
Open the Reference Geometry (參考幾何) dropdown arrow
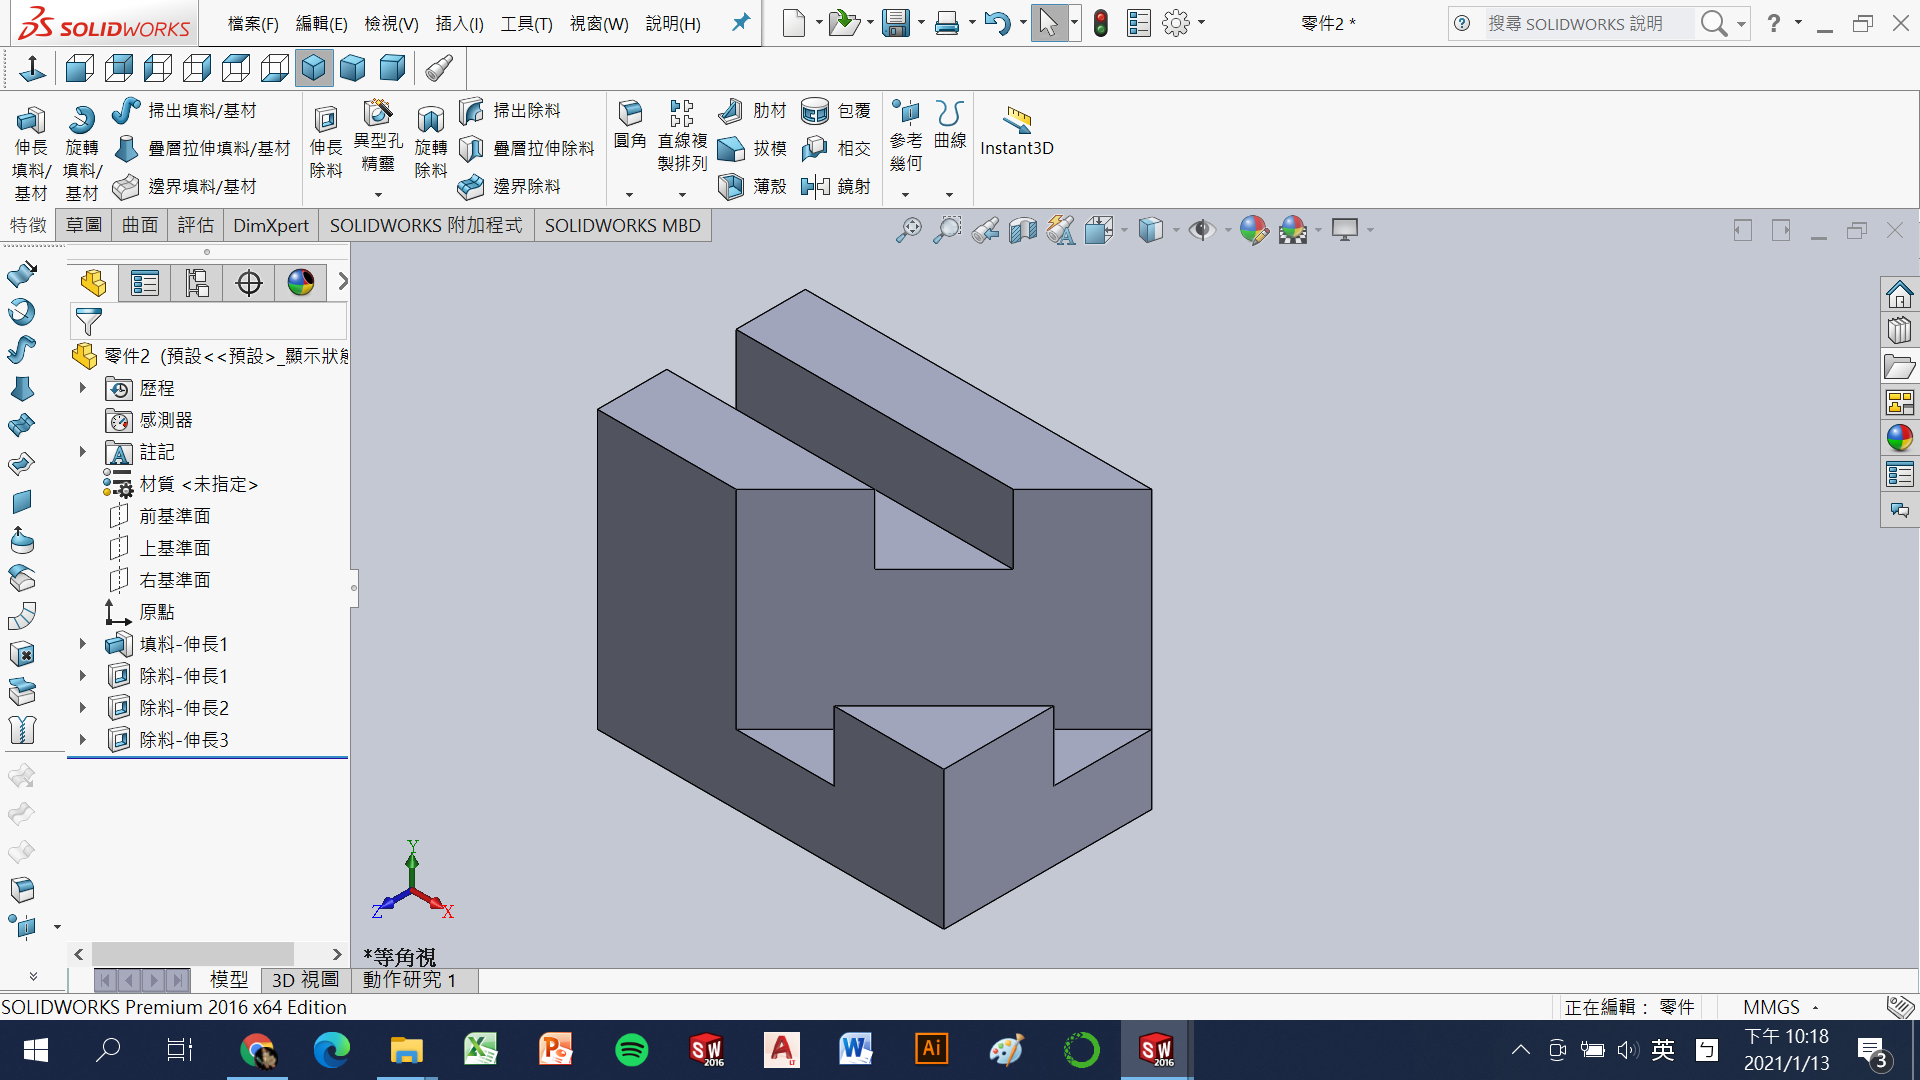coord(906,195)
